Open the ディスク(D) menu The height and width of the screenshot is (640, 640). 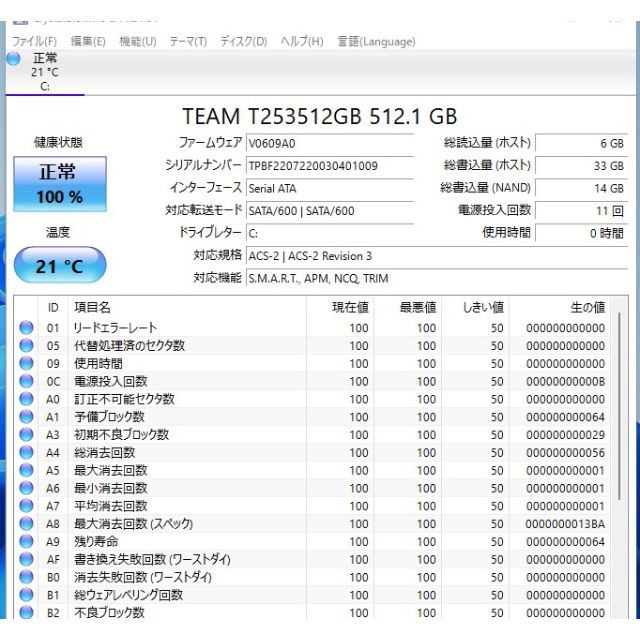[244, 41]
